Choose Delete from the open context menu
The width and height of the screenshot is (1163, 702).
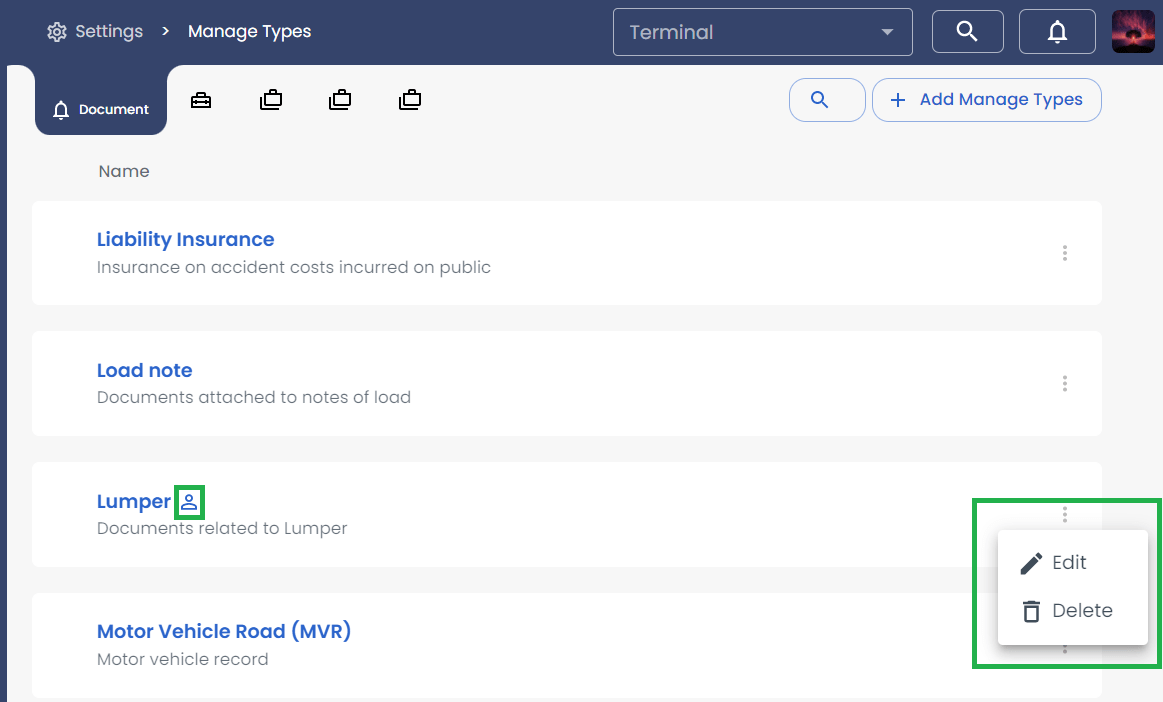click(1083, 610)
